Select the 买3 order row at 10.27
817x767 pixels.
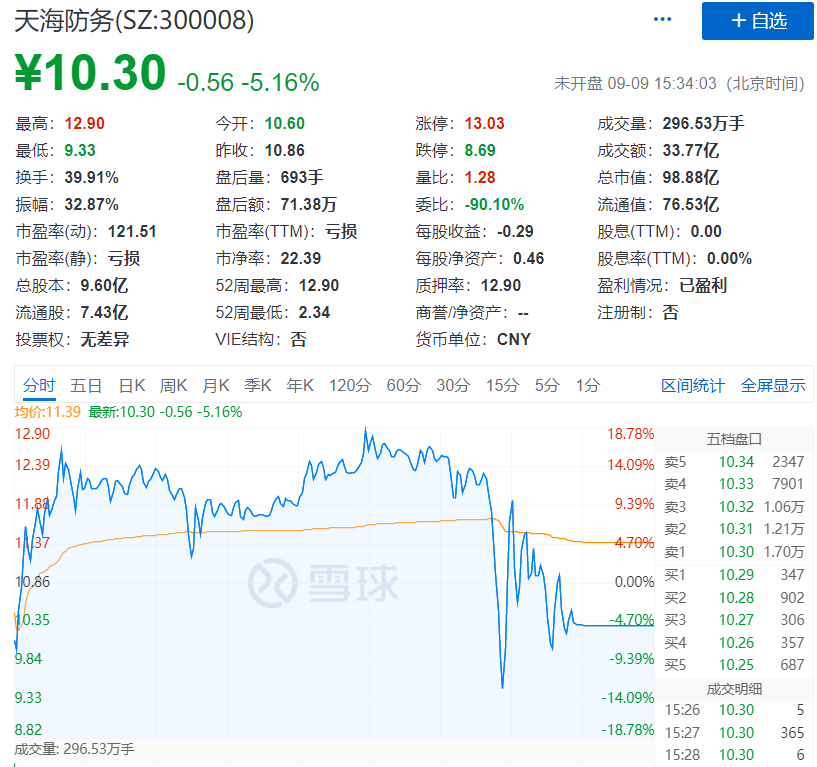[x=734, y=620]
